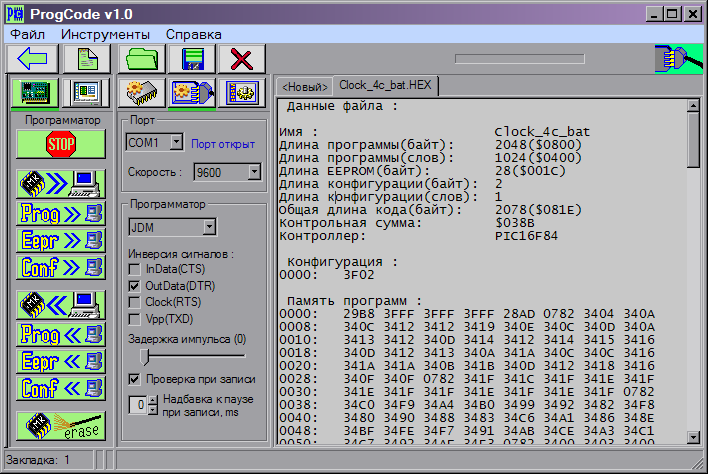Click the connector plug icon at top right
The image size is (708, 474).
[x=679, y=59]
